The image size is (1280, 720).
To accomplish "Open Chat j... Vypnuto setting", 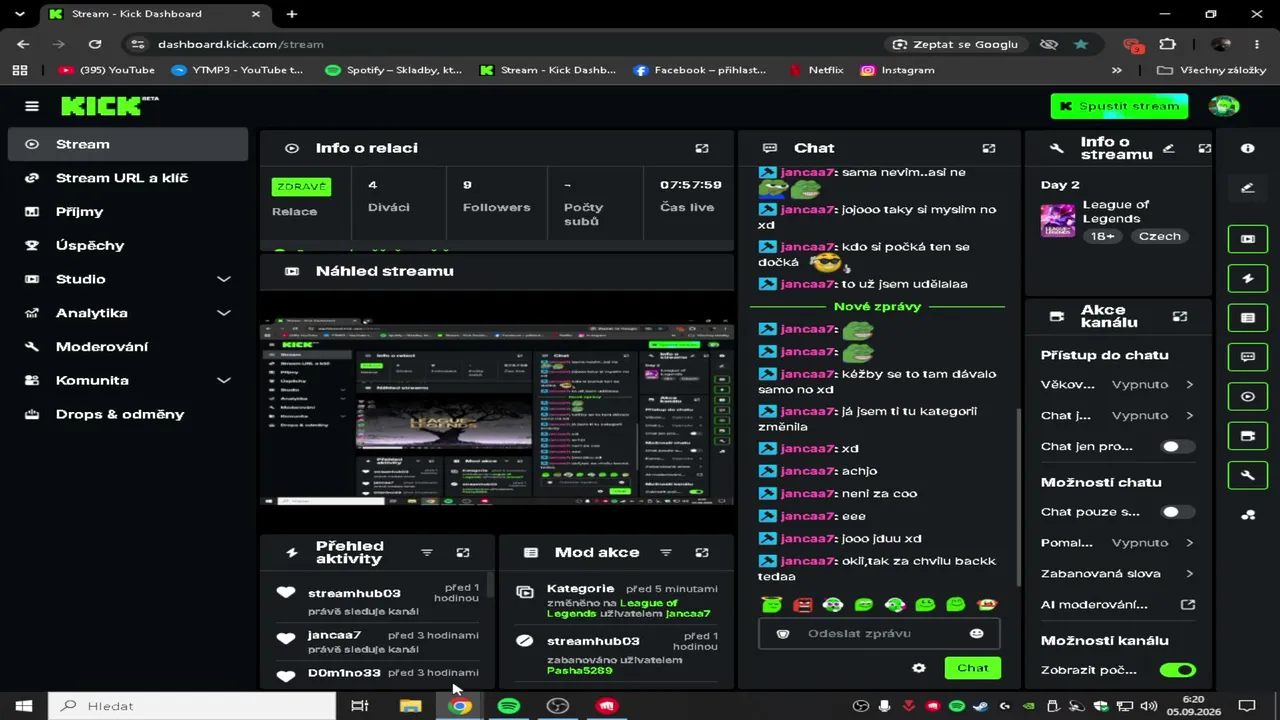I will (x=1117, y=415).
